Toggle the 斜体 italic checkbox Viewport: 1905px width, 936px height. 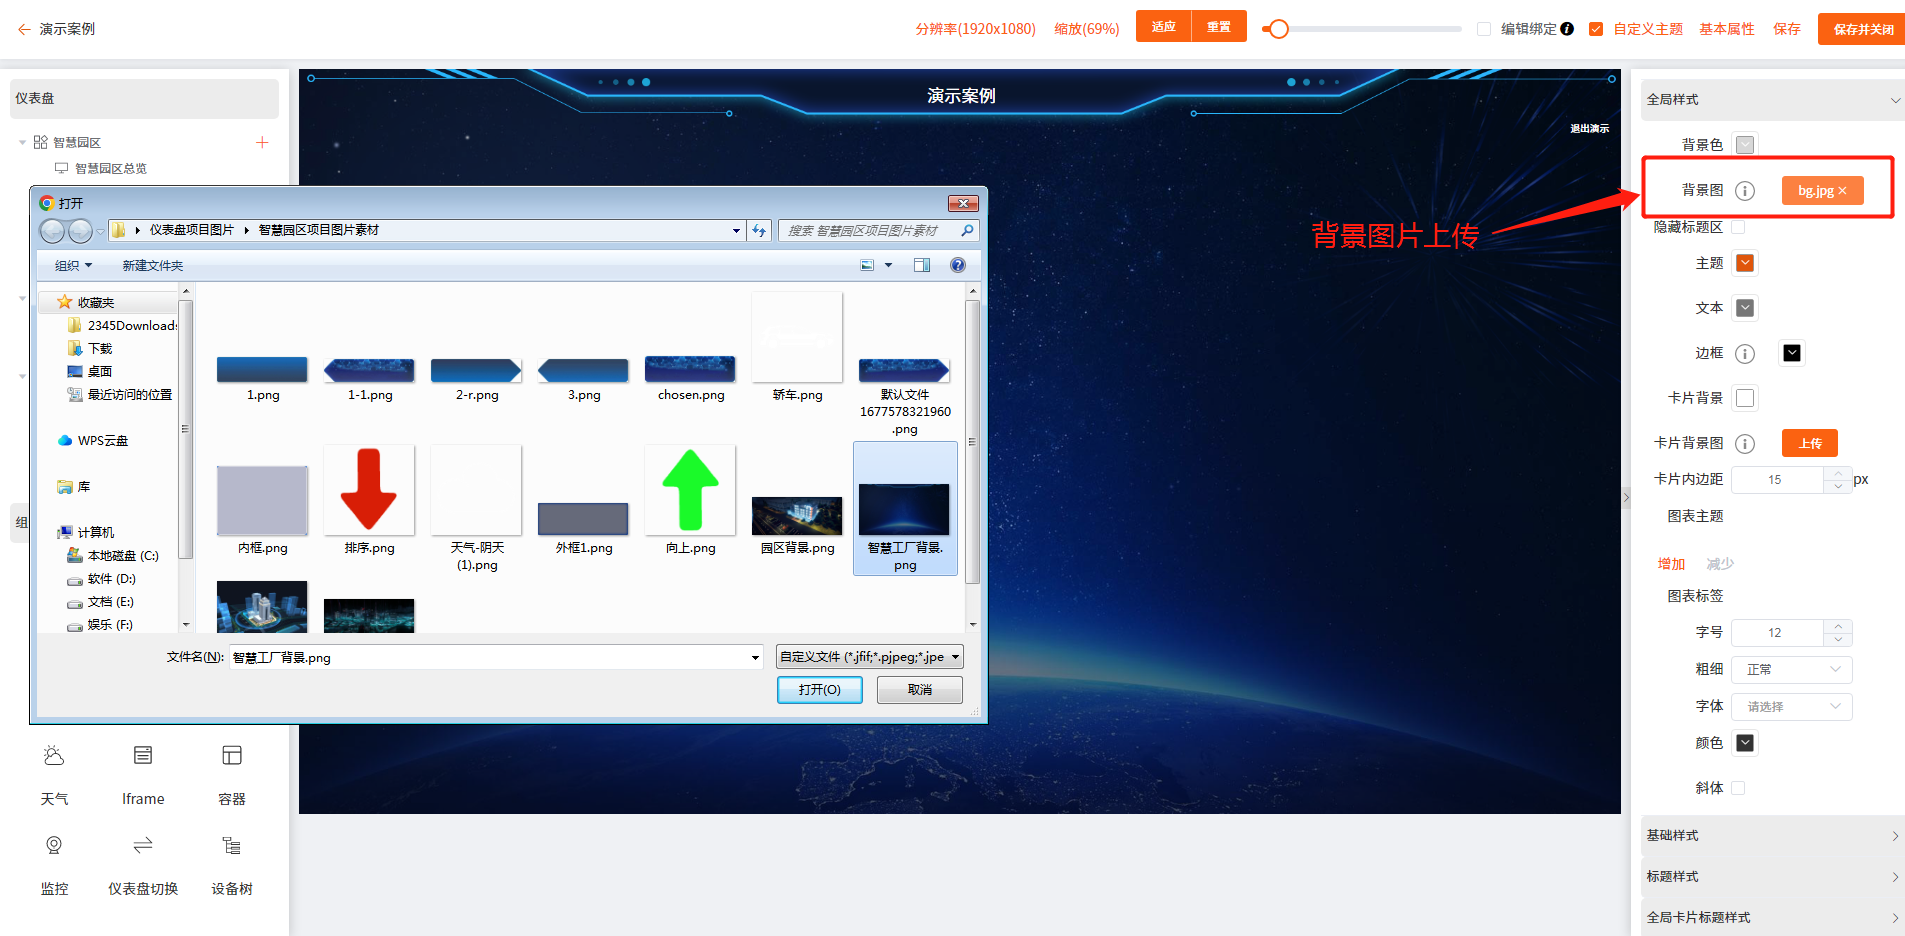[1738, 788]
